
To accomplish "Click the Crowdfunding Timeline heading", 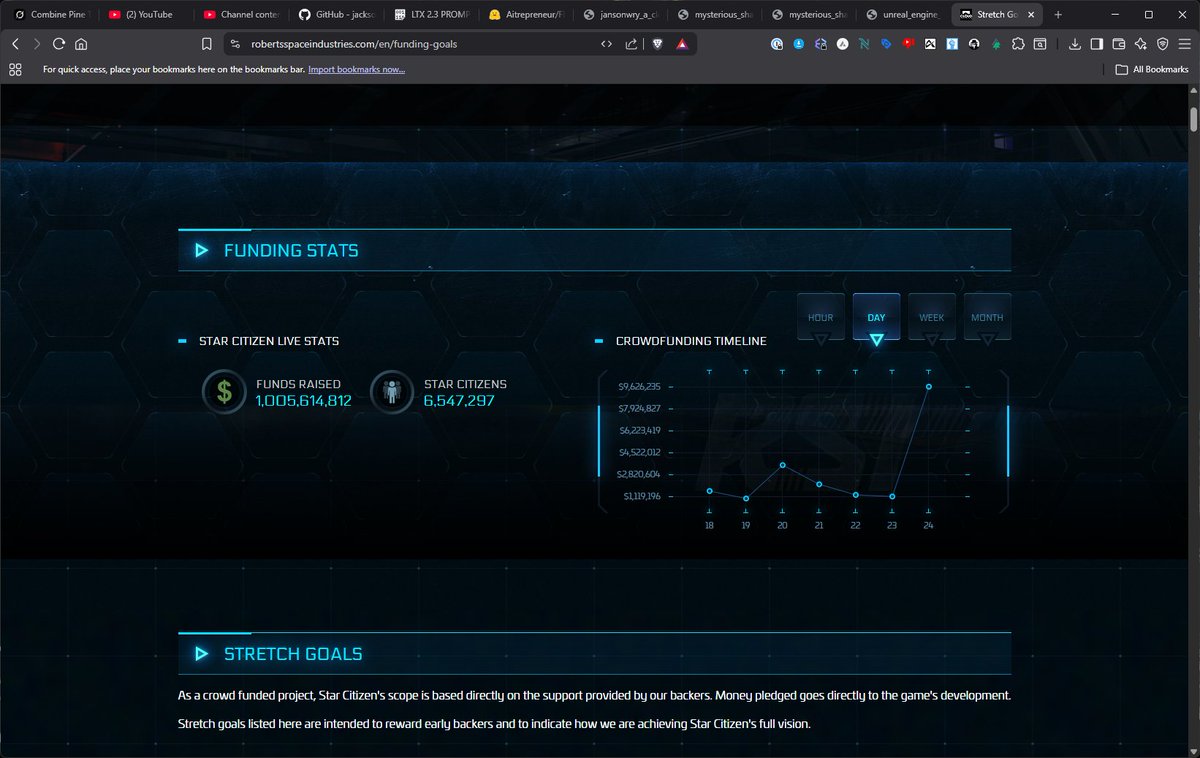I will tap(691, 341).
